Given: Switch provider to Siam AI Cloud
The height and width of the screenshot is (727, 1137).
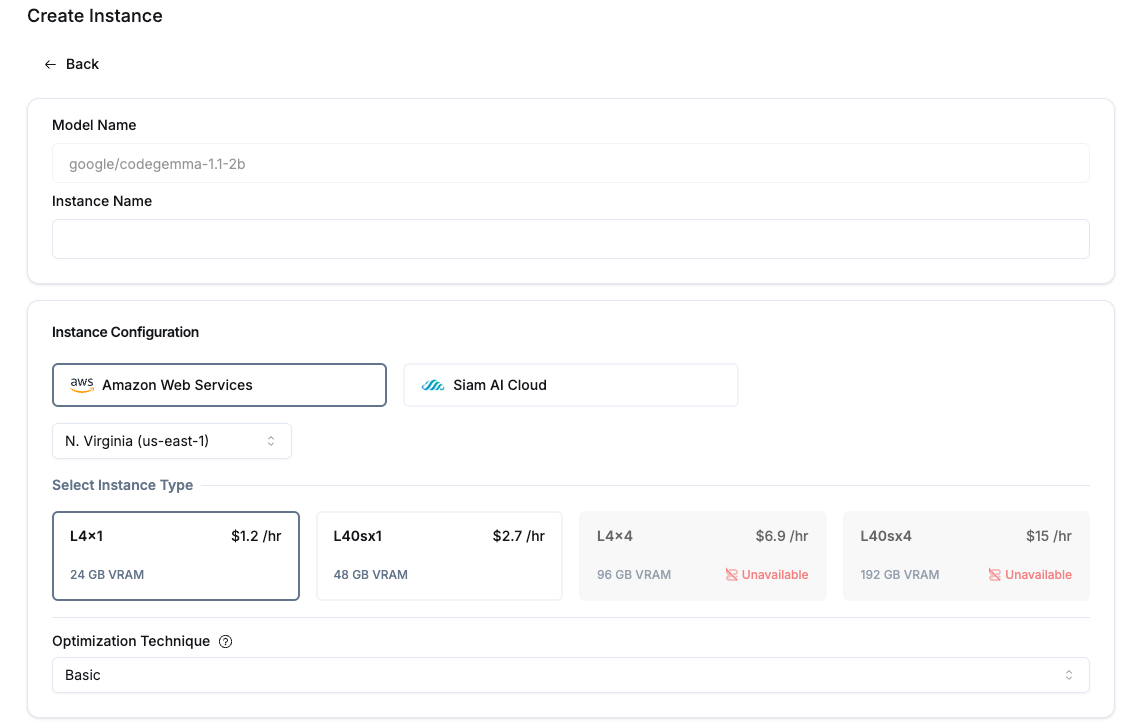Looking at the screenshot, I should click(570, 384).
